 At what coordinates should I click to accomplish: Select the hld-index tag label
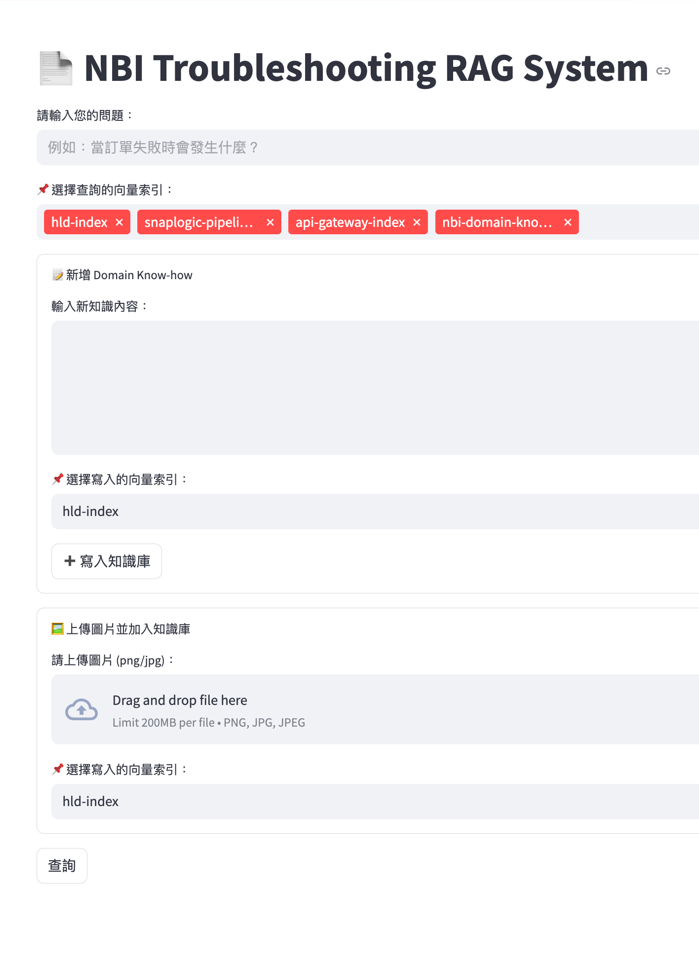click(x=79, y=222)
